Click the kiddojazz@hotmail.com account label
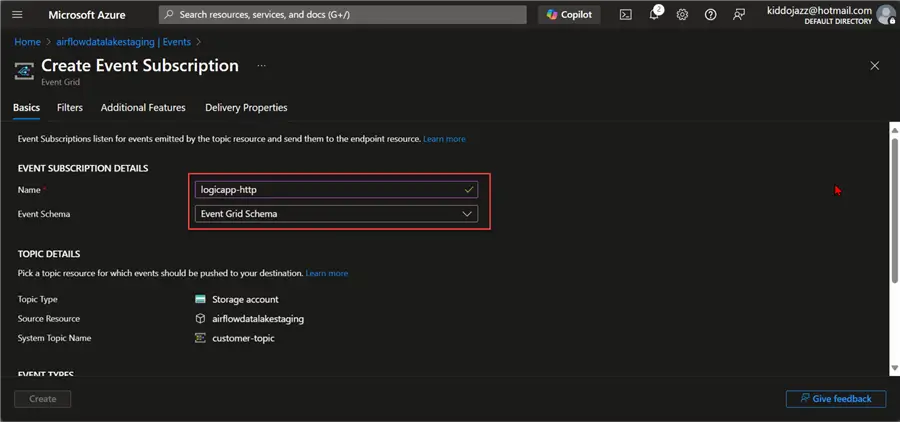This screenshot has height=422, width=900. pos(819,10)
